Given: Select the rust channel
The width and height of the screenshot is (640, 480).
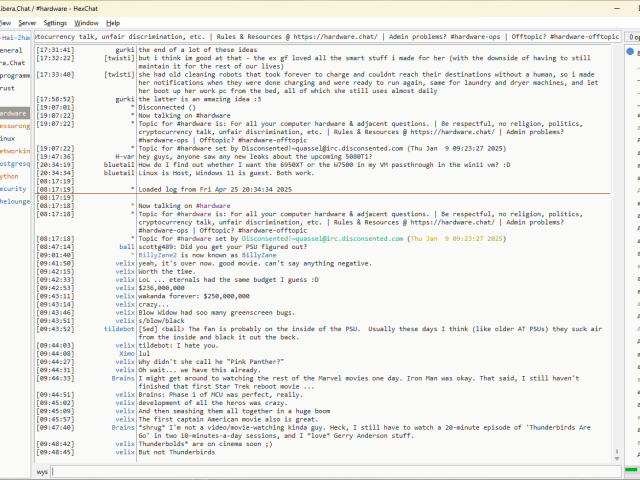Looking at the screenshot, I should pos(8,87).
